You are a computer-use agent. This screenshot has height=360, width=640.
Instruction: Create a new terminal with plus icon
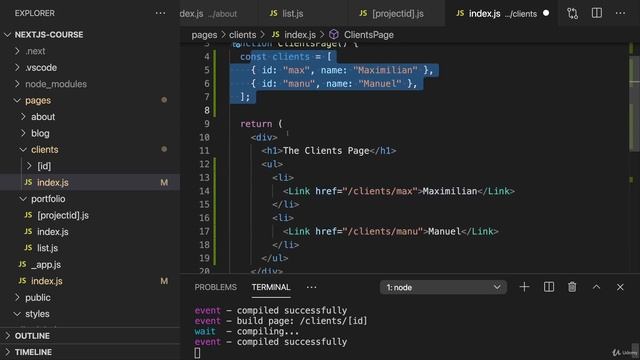tap(524, 287)
